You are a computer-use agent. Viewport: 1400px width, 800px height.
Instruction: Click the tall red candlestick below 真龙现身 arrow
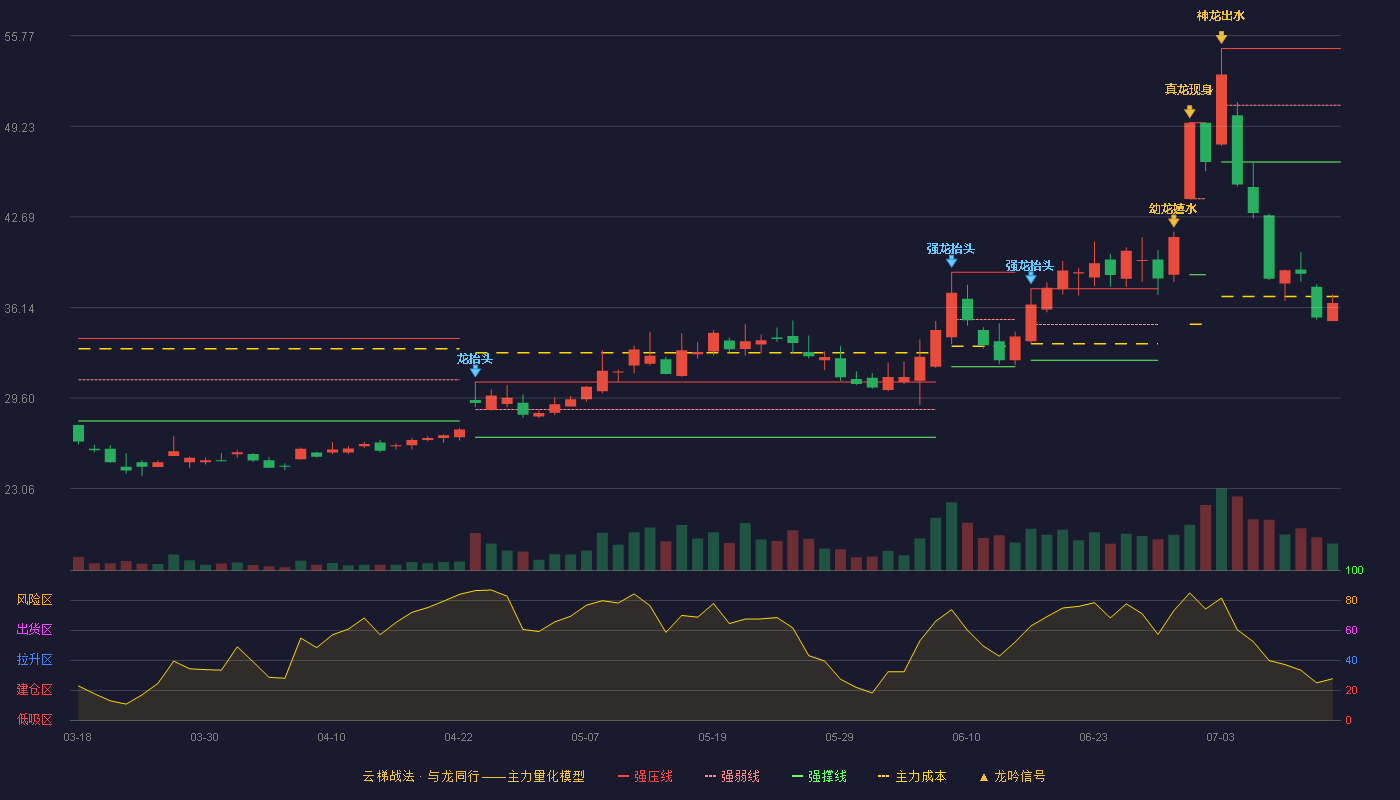point(1189,160)
